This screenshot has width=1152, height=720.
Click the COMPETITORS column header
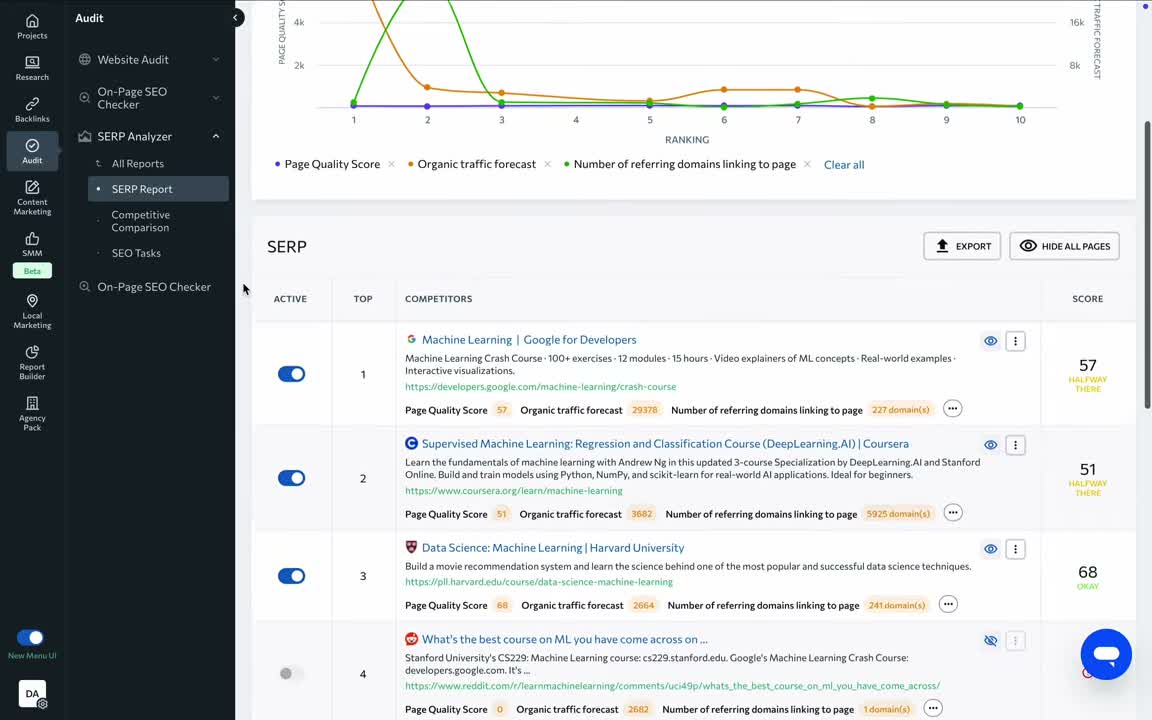coord(439,298)
